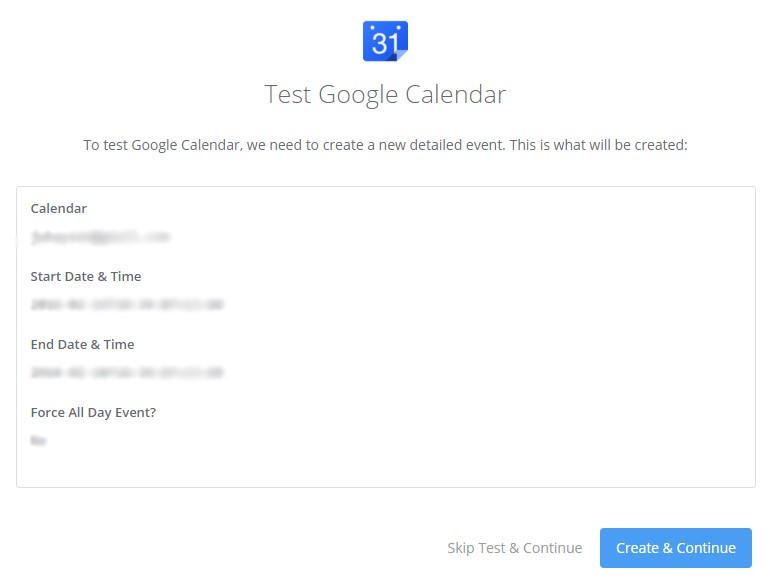Click the Start Date & Time label
Viewport: 770px width, 580px height.
click(85, 276)
